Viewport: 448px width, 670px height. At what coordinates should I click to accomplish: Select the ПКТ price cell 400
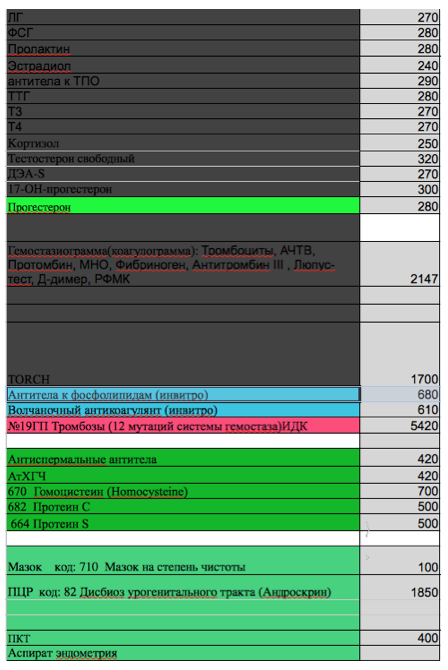pyautogui.click(x=399, y=638)
